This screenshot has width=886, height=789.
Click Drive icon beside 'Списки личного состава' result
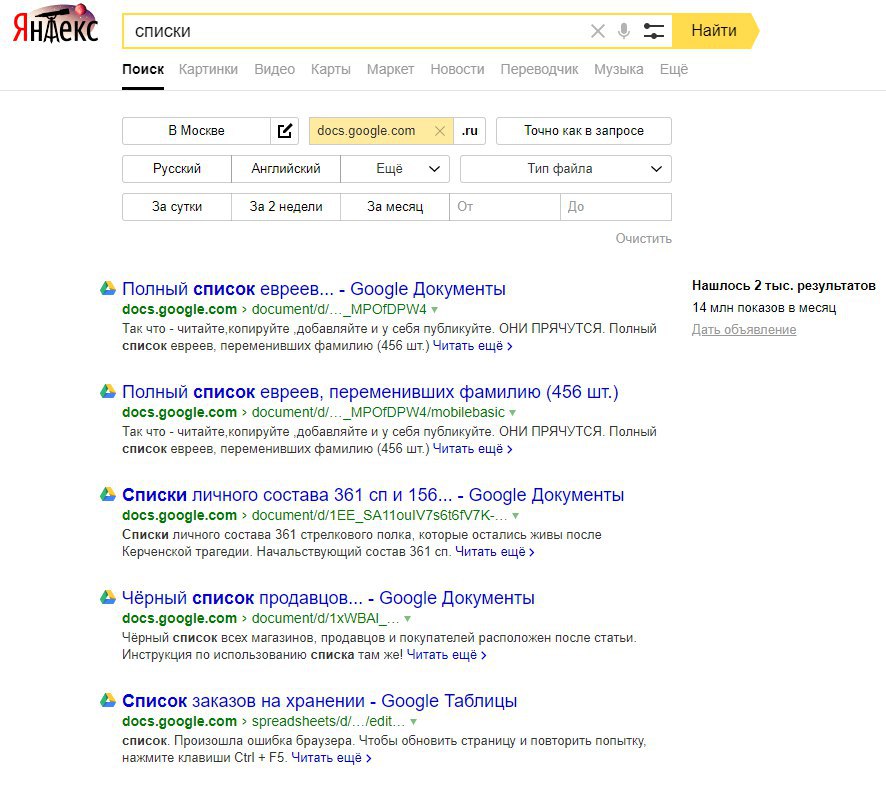[108, 493]
